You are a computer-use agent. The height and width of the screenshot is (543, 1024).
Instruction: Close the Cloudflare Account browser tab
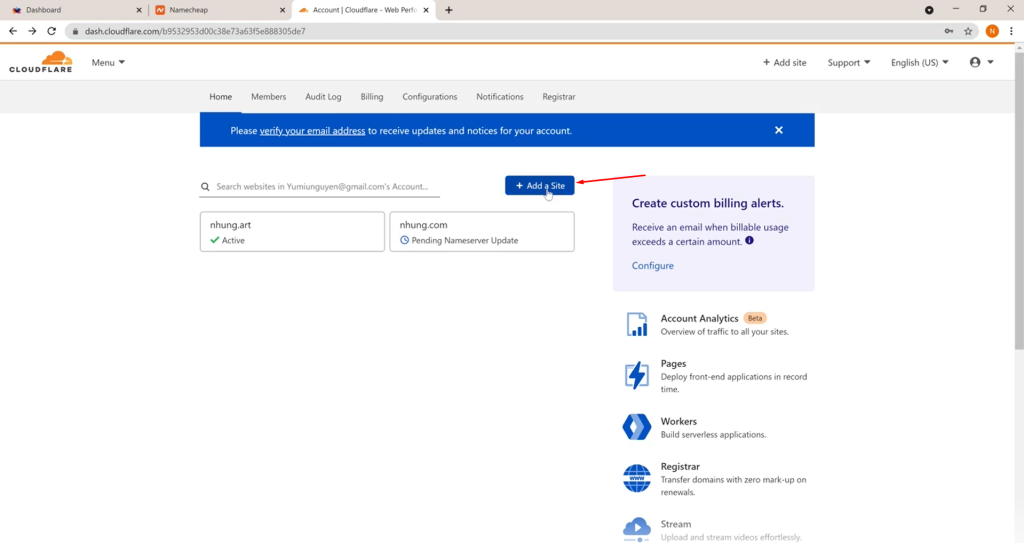point(426,10)
